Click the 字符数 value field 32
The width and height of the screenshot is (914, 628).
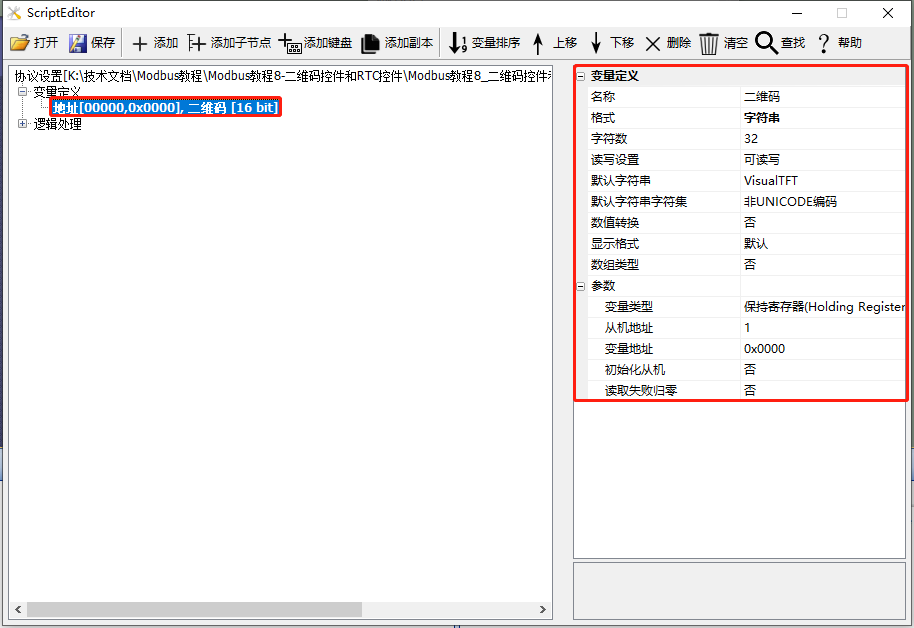click(822, 139)
